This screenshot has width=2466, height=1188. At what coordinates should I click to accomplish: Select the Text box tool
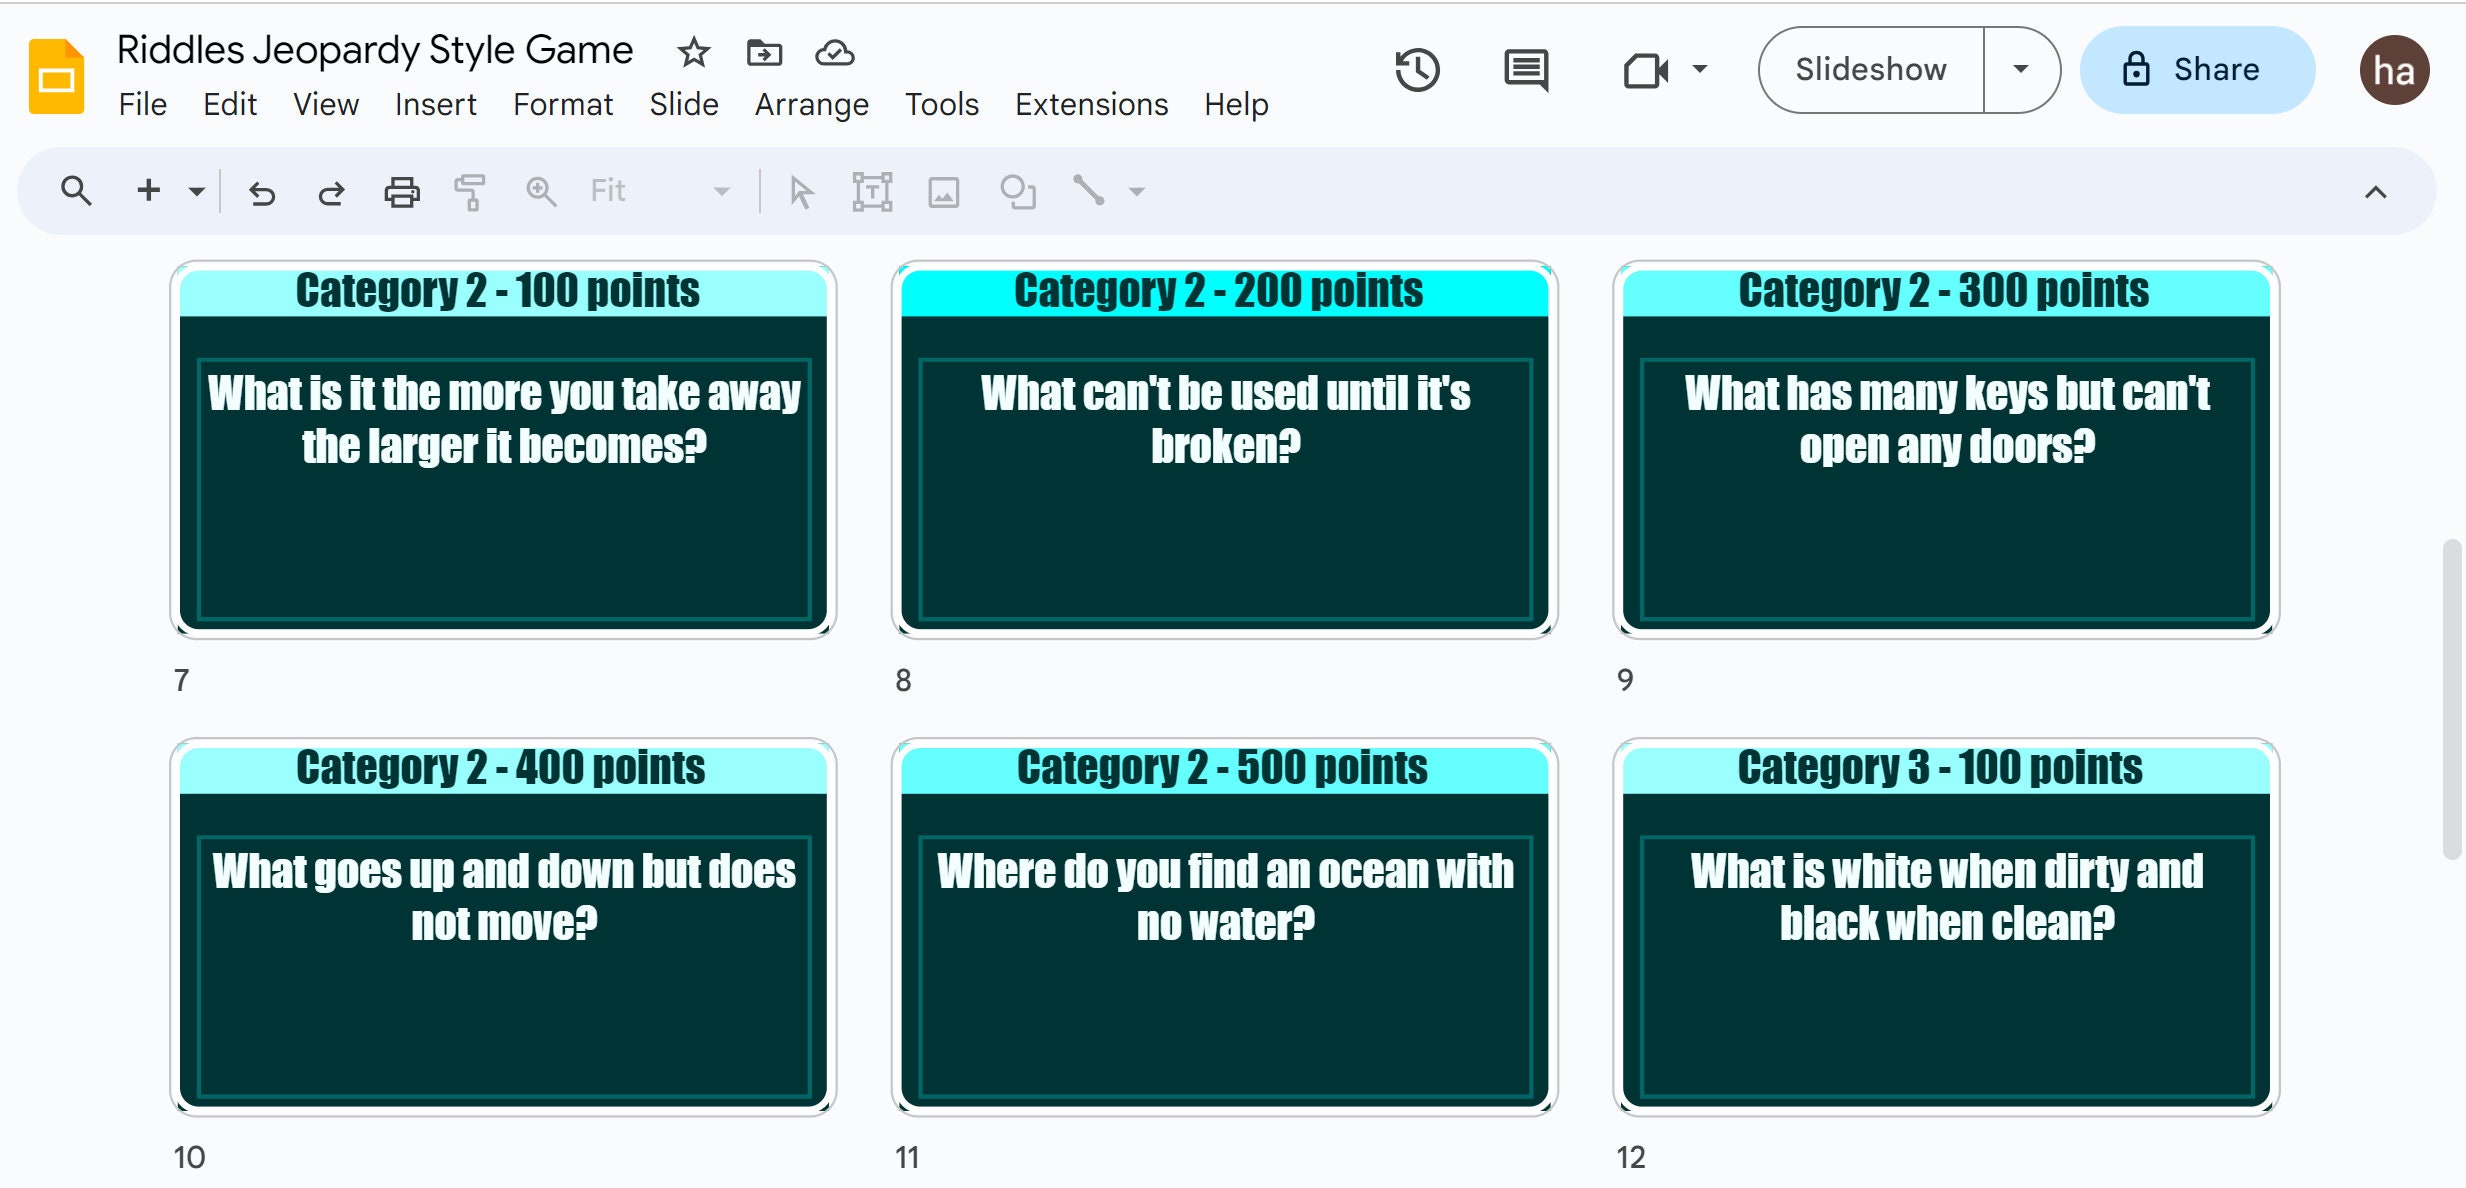coord(871,191)
